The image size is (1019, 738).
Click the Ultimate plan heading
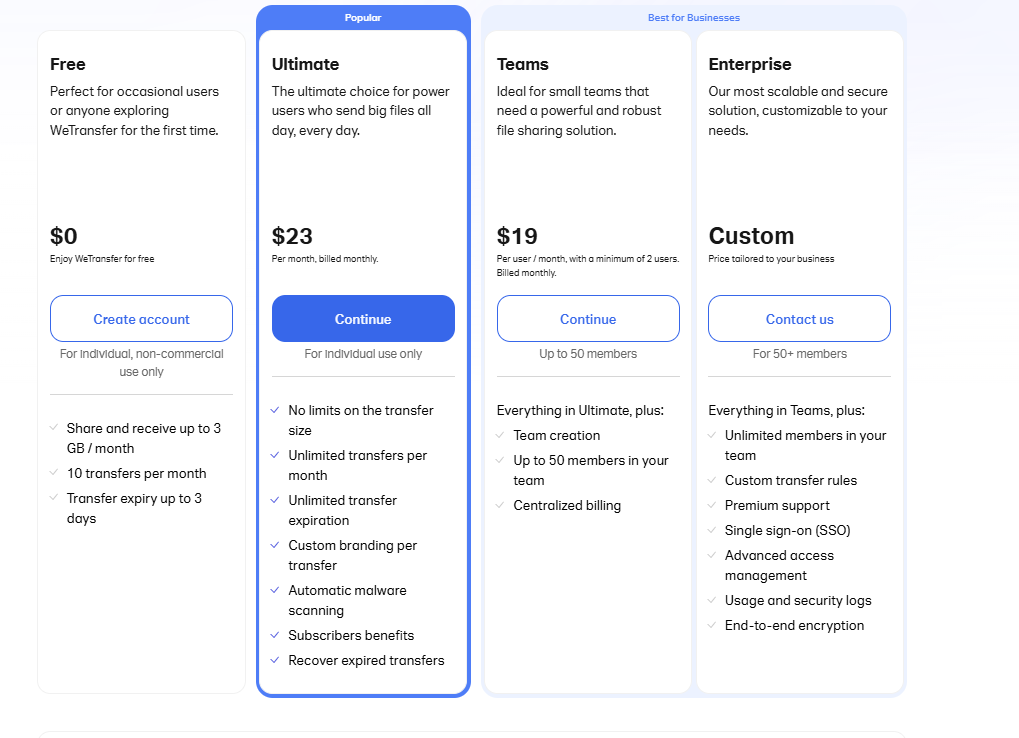tap(305, 64)
